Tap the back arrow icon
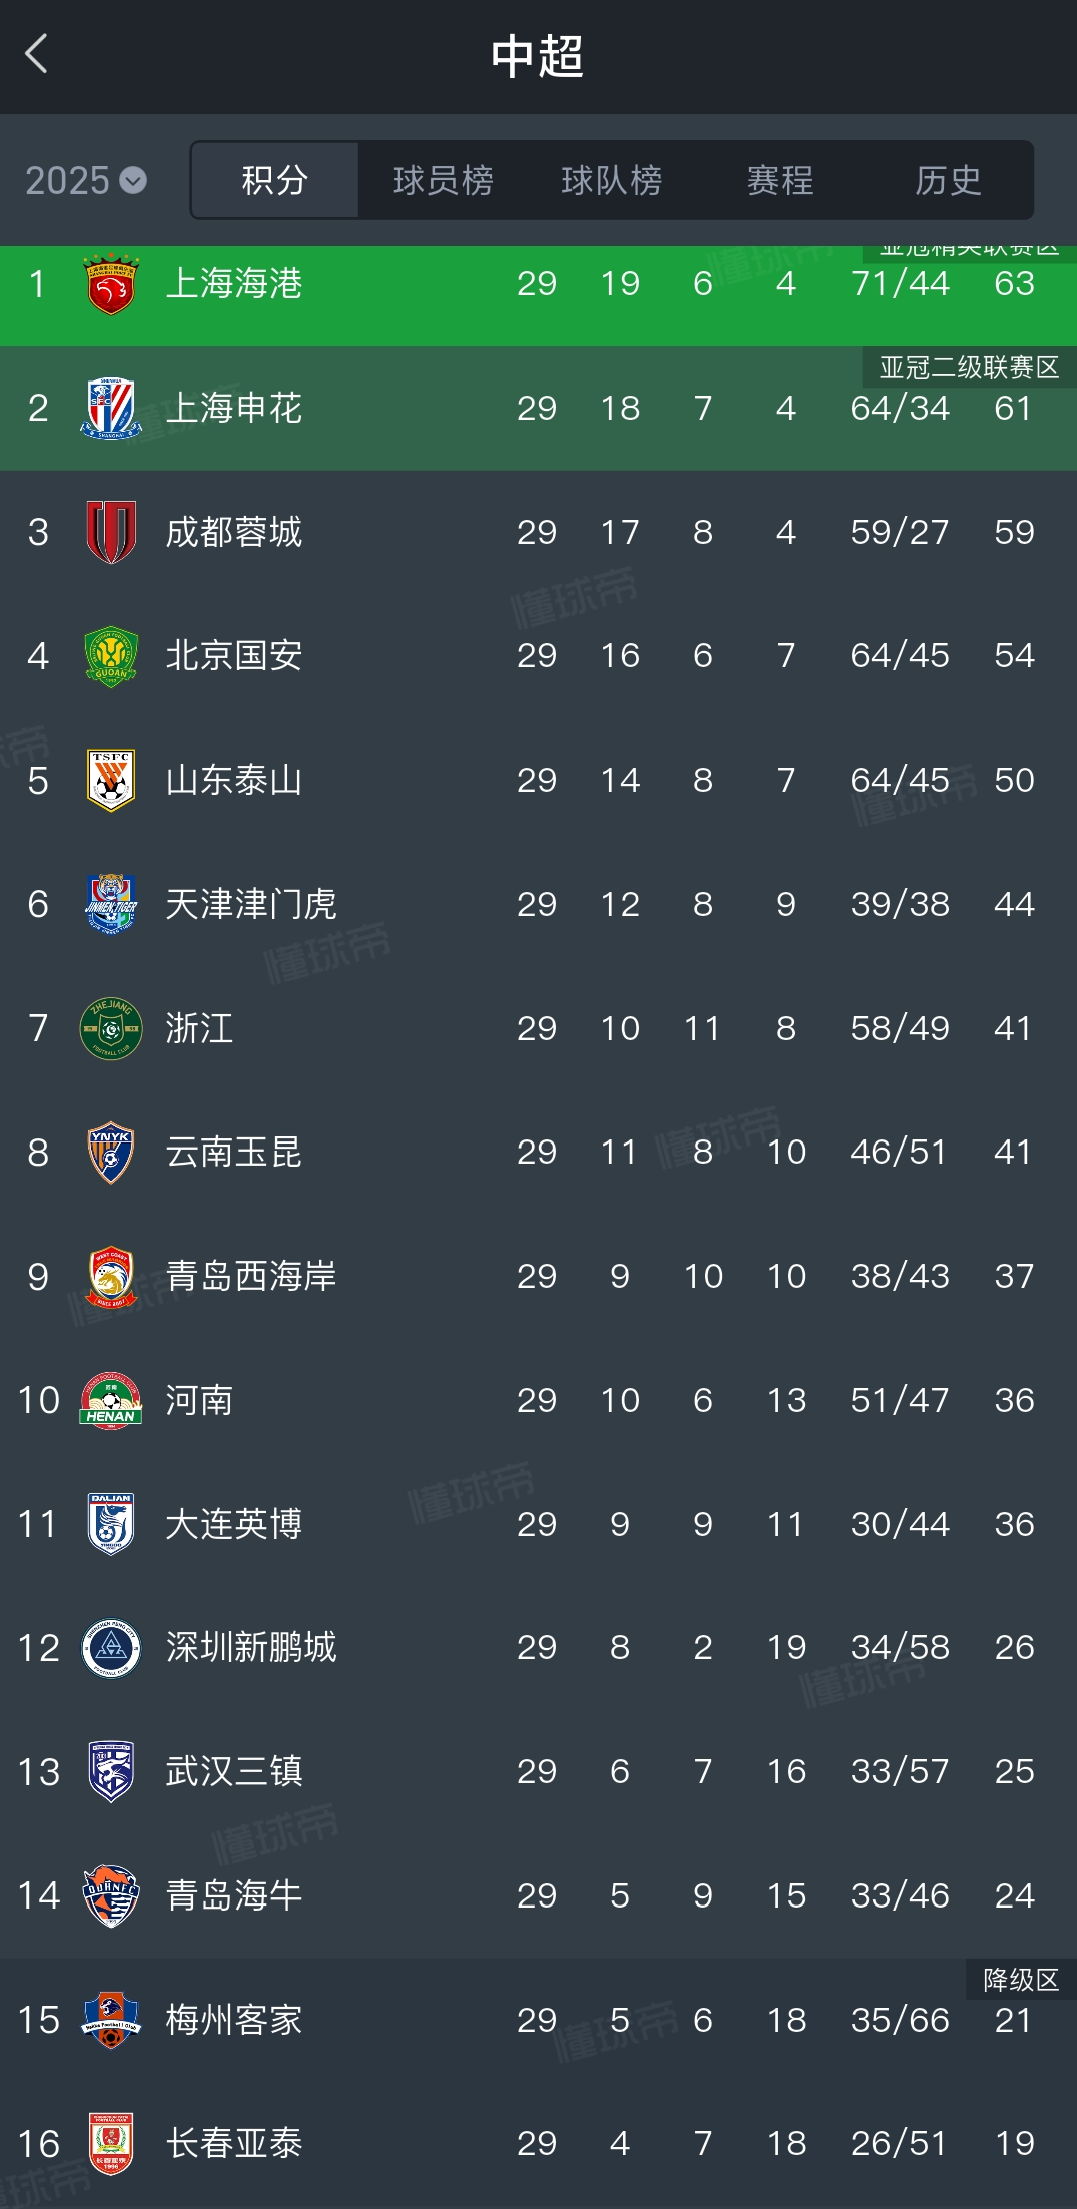The height and width of the screenshot is (2209, 1077). (x=37, y=54)
